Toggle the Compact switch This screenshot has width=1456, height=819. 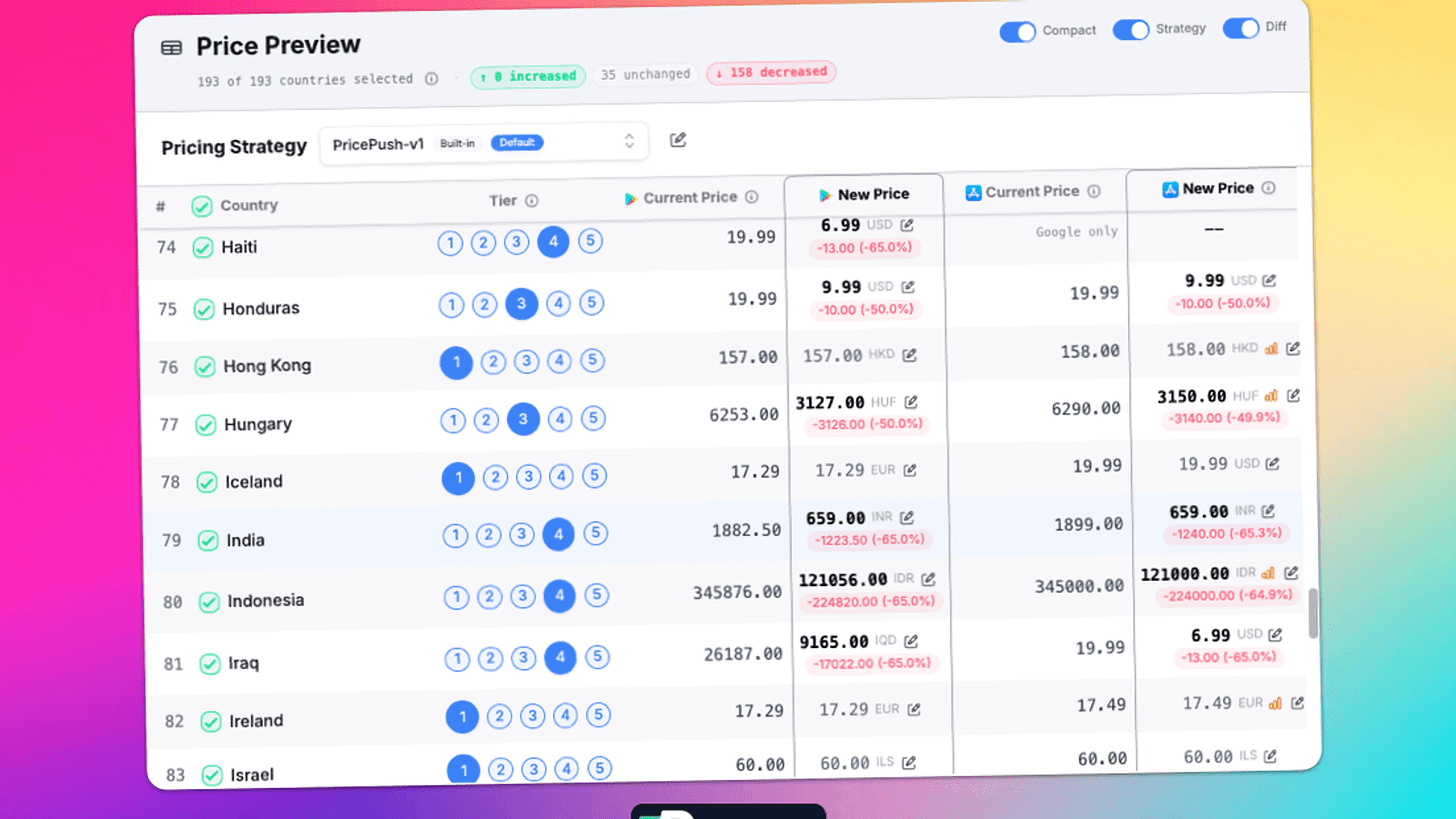tap(1018, 32)
